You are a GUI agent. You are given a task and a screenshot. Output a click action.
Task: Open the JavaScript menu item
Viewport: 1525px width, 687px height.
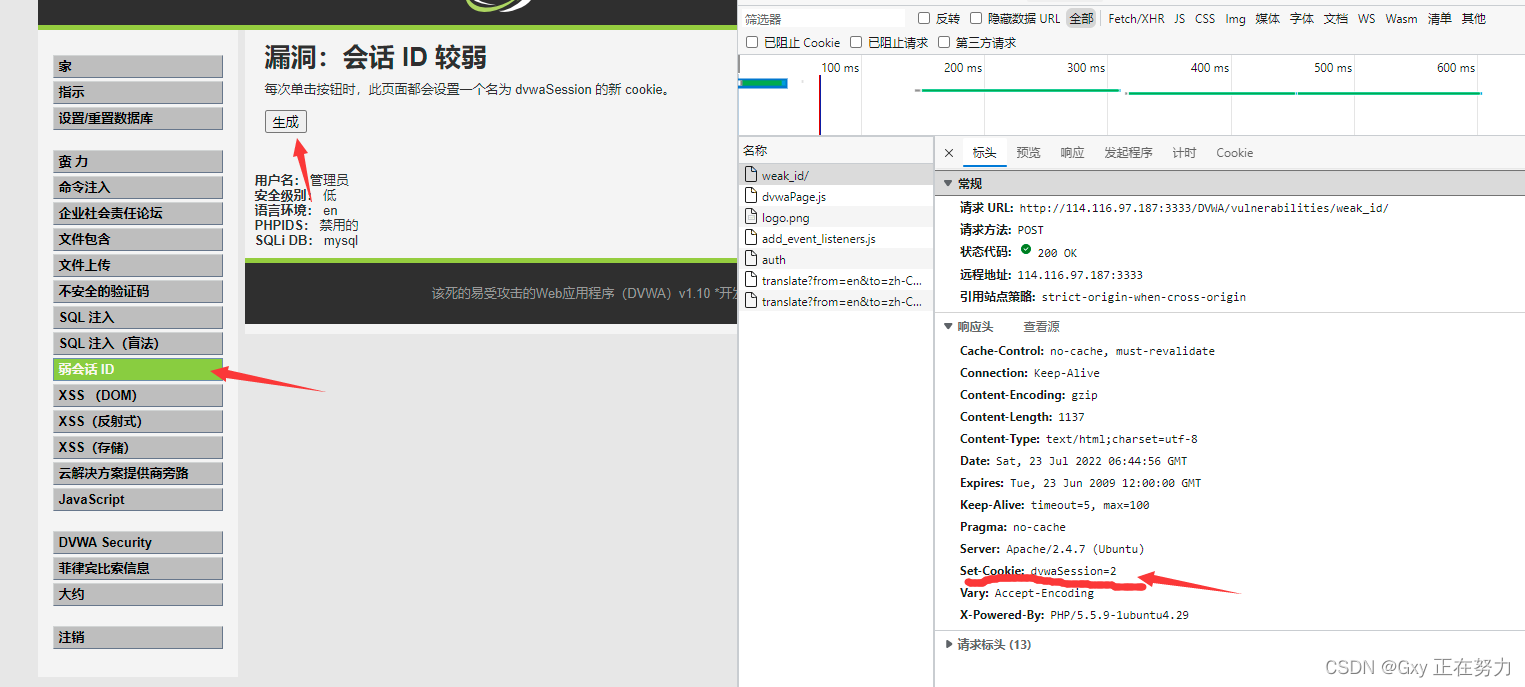pyautogui.click(x=138, y=499)
